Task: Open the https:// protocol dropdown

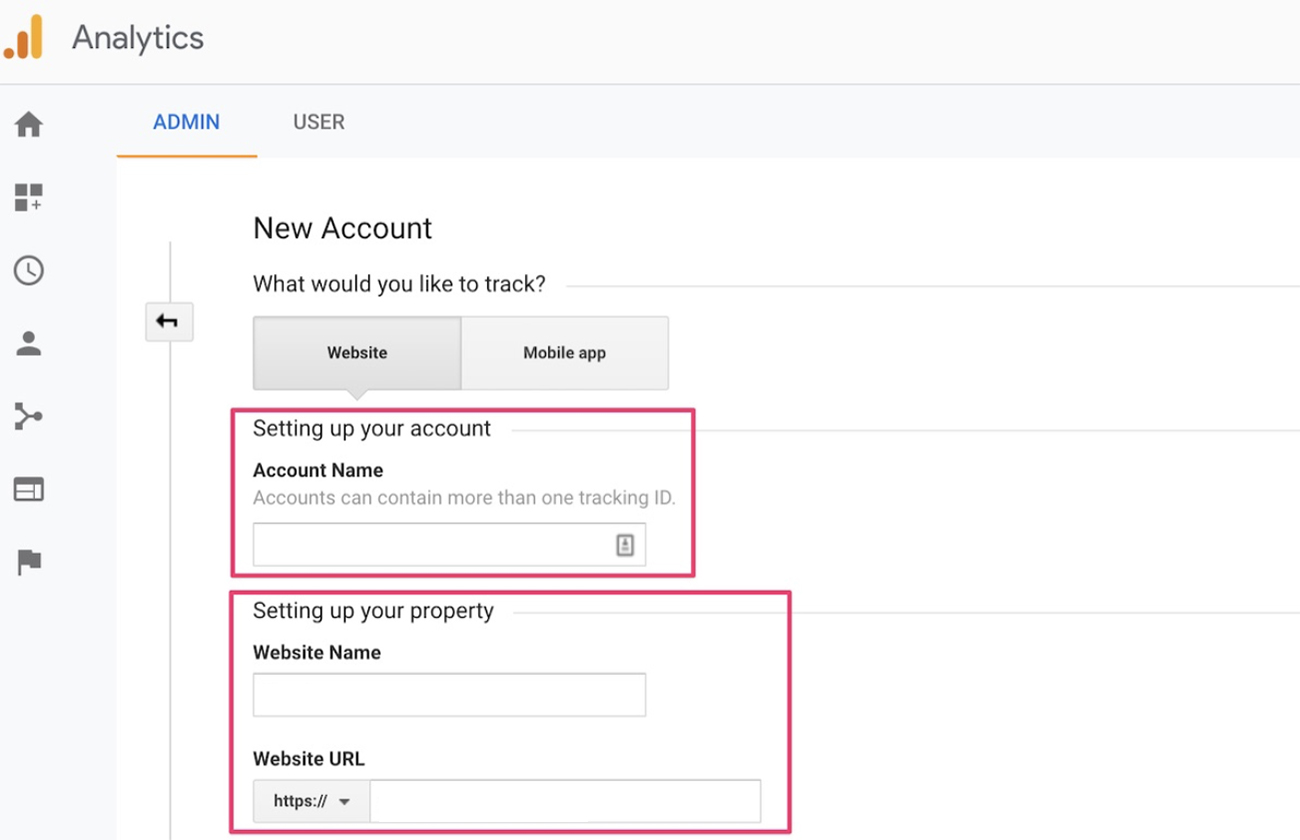Action: tap(312, 801)
